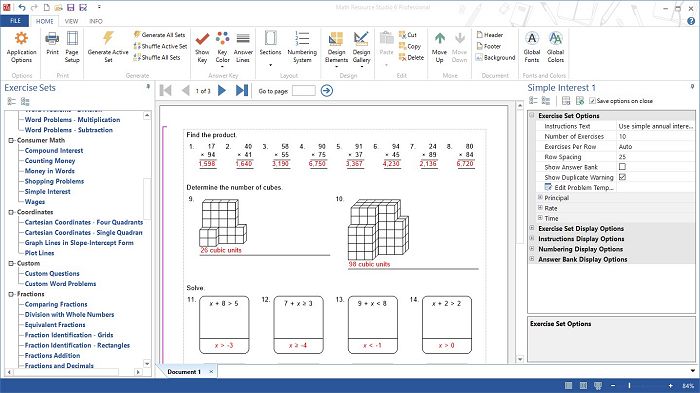700x393 pixels.
Task: Open Page Setup
Action: pyautogui.click(x=72, y=47)
